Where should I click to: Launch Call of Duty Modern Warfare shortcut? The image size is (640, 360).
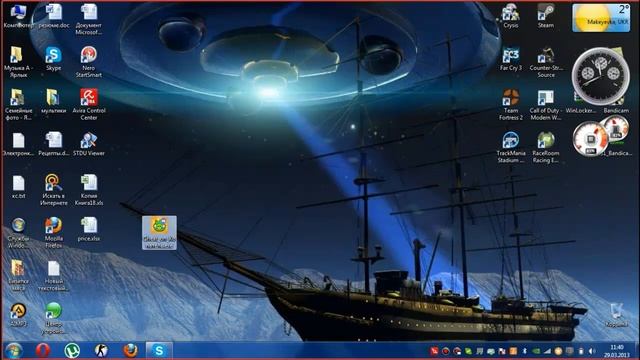click(x=546, y=105)
